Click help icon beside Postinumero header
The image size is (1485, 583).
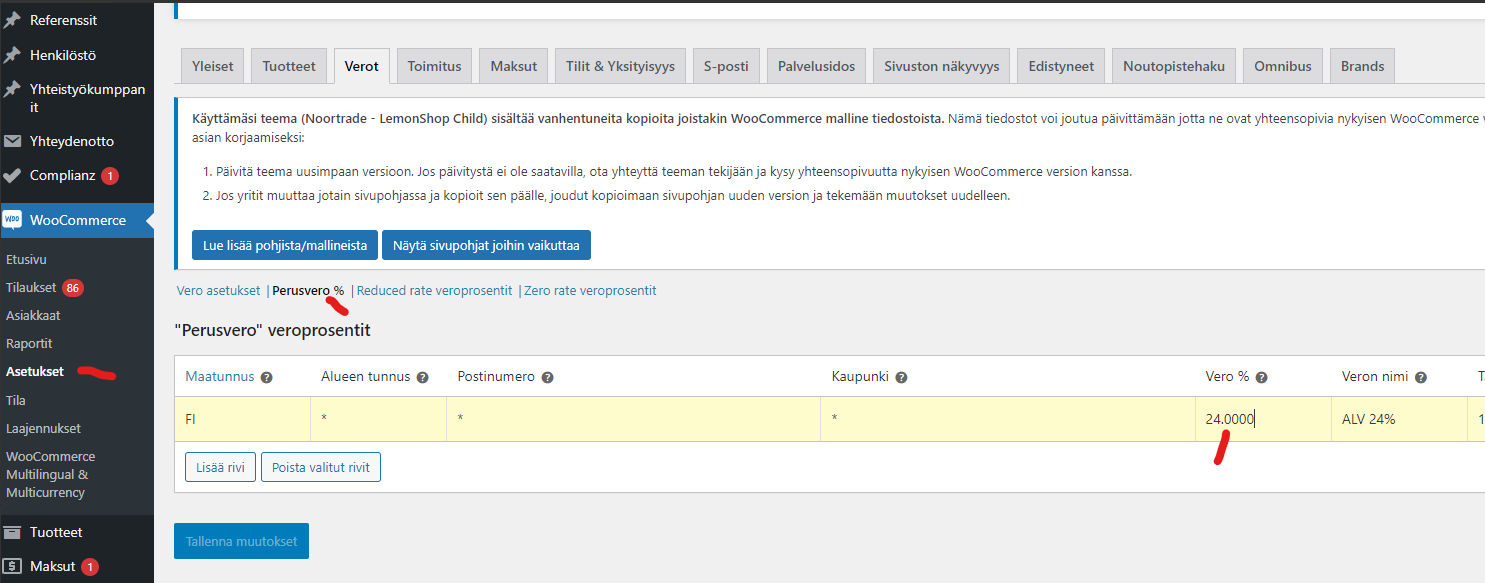tap(547, 378)
